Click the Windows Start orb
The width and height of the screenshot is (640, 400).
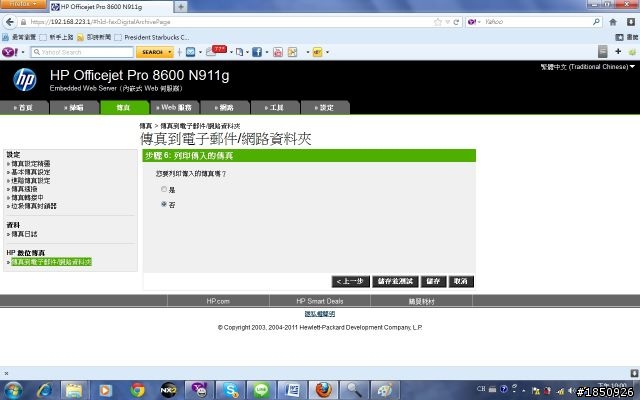point(14,391)
